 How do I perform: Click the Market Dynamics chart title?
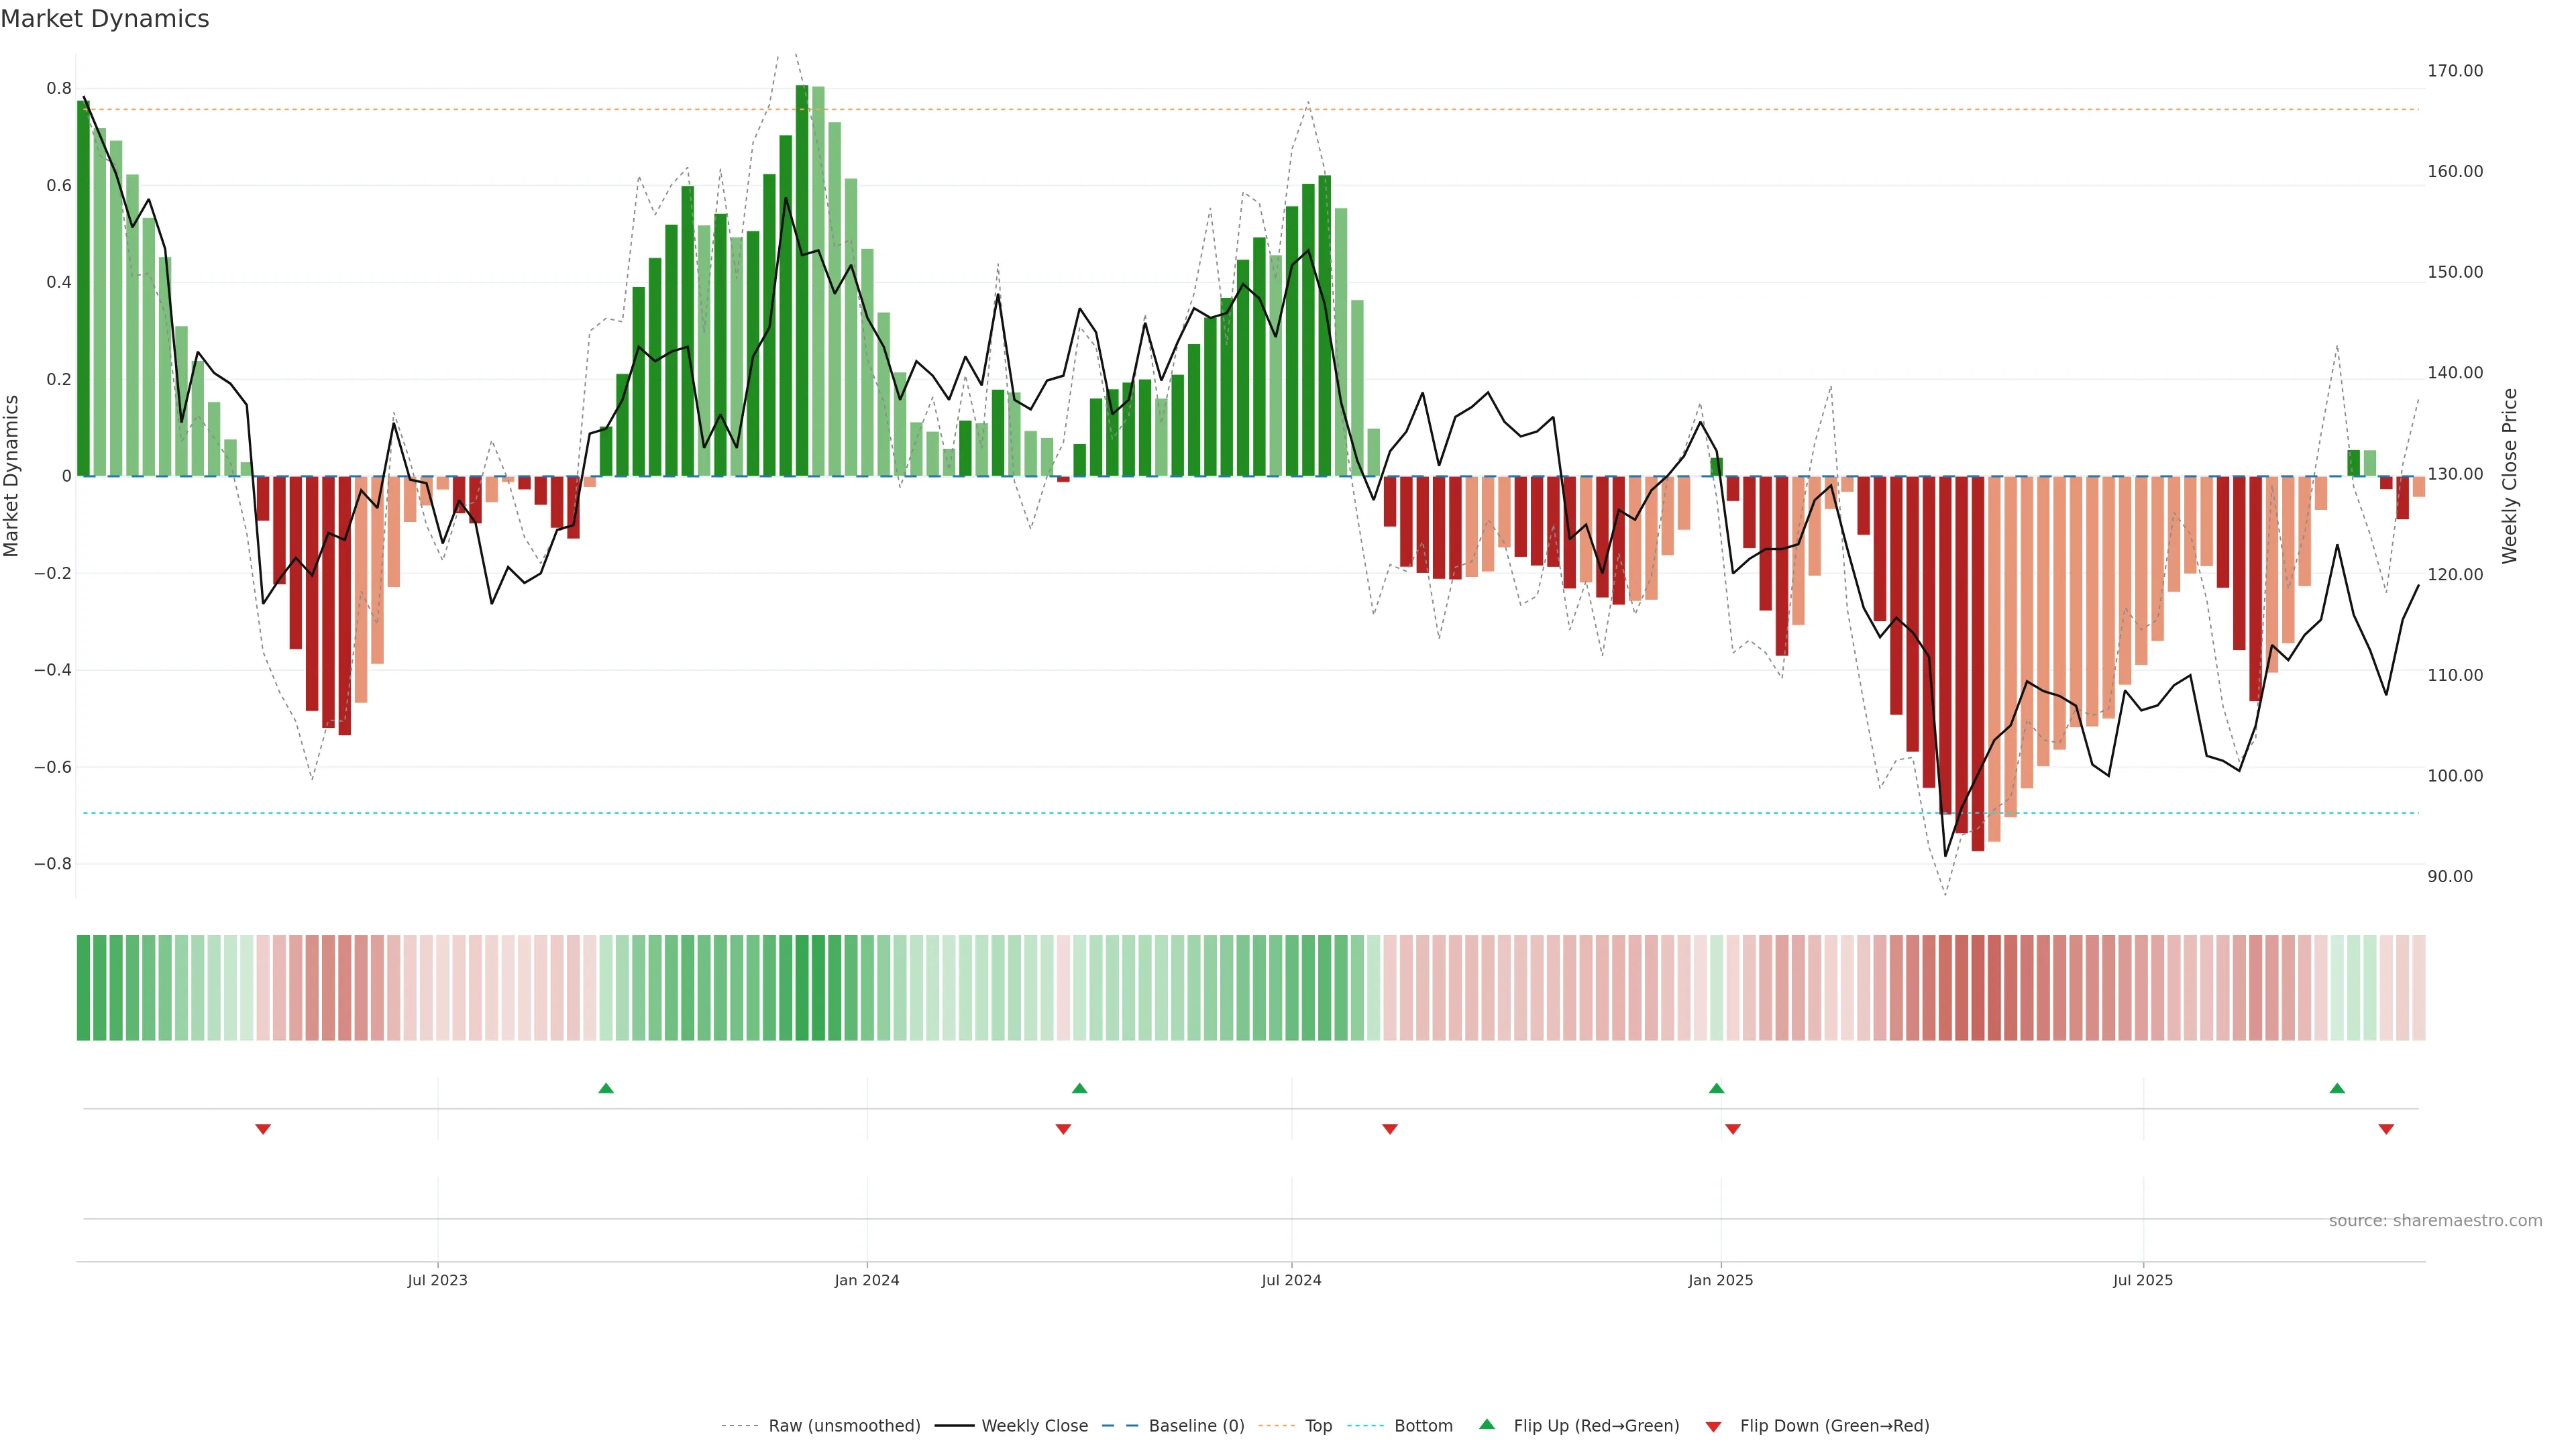105,19
